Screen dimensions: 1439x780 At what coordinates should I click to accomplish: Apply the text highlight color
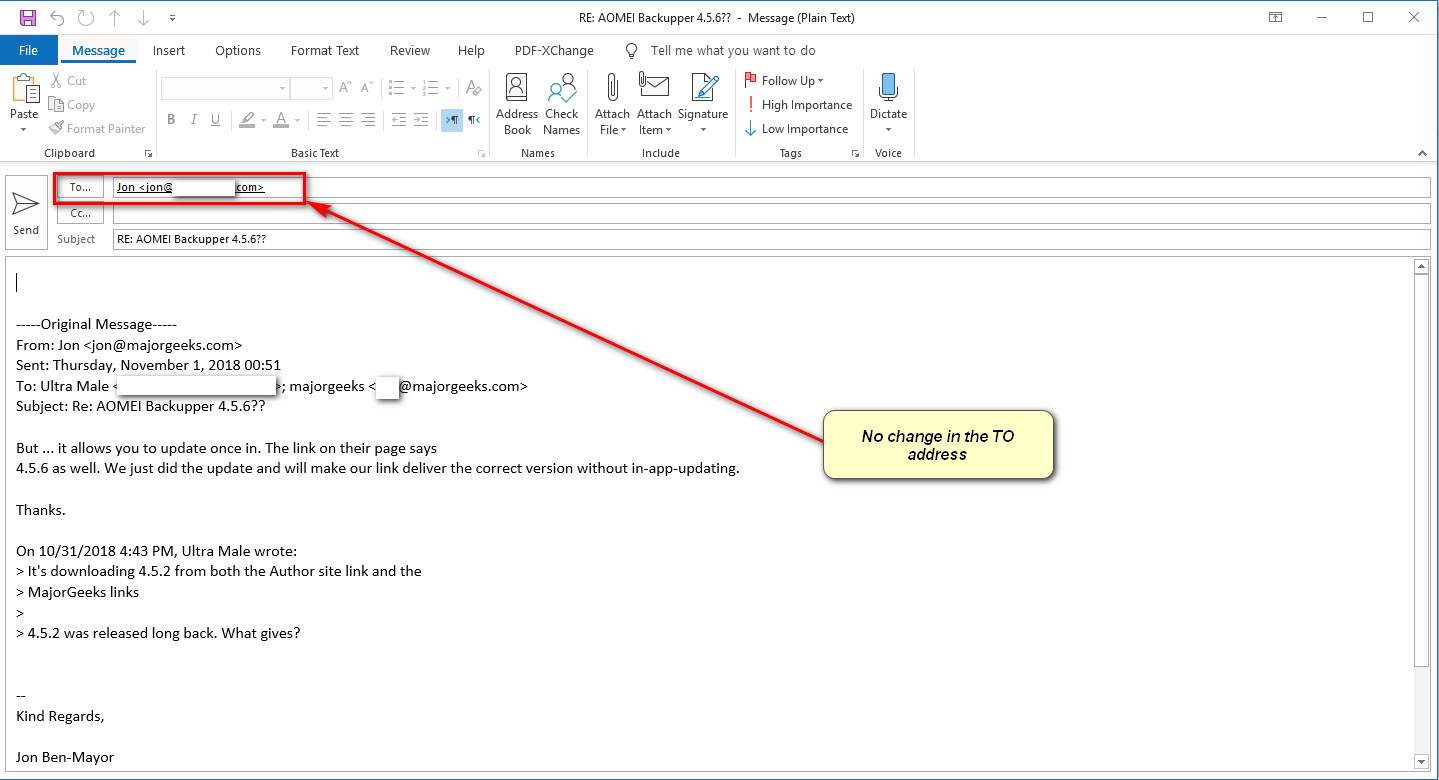coord(247,120)
